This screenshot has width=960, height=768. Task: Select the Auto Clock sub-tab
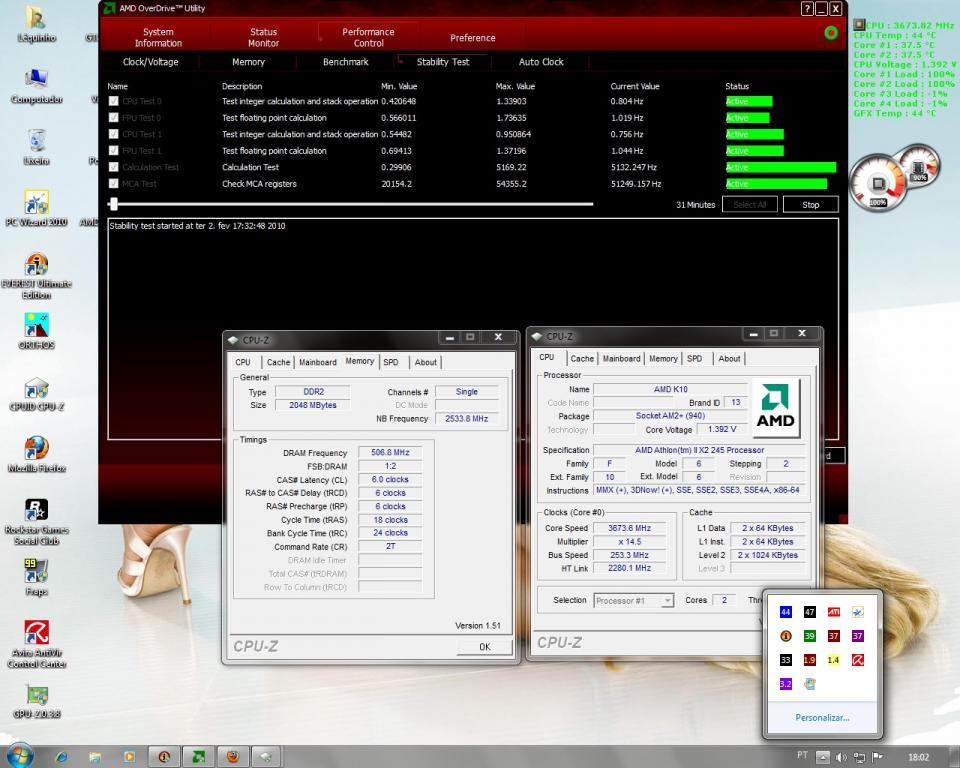541,62
